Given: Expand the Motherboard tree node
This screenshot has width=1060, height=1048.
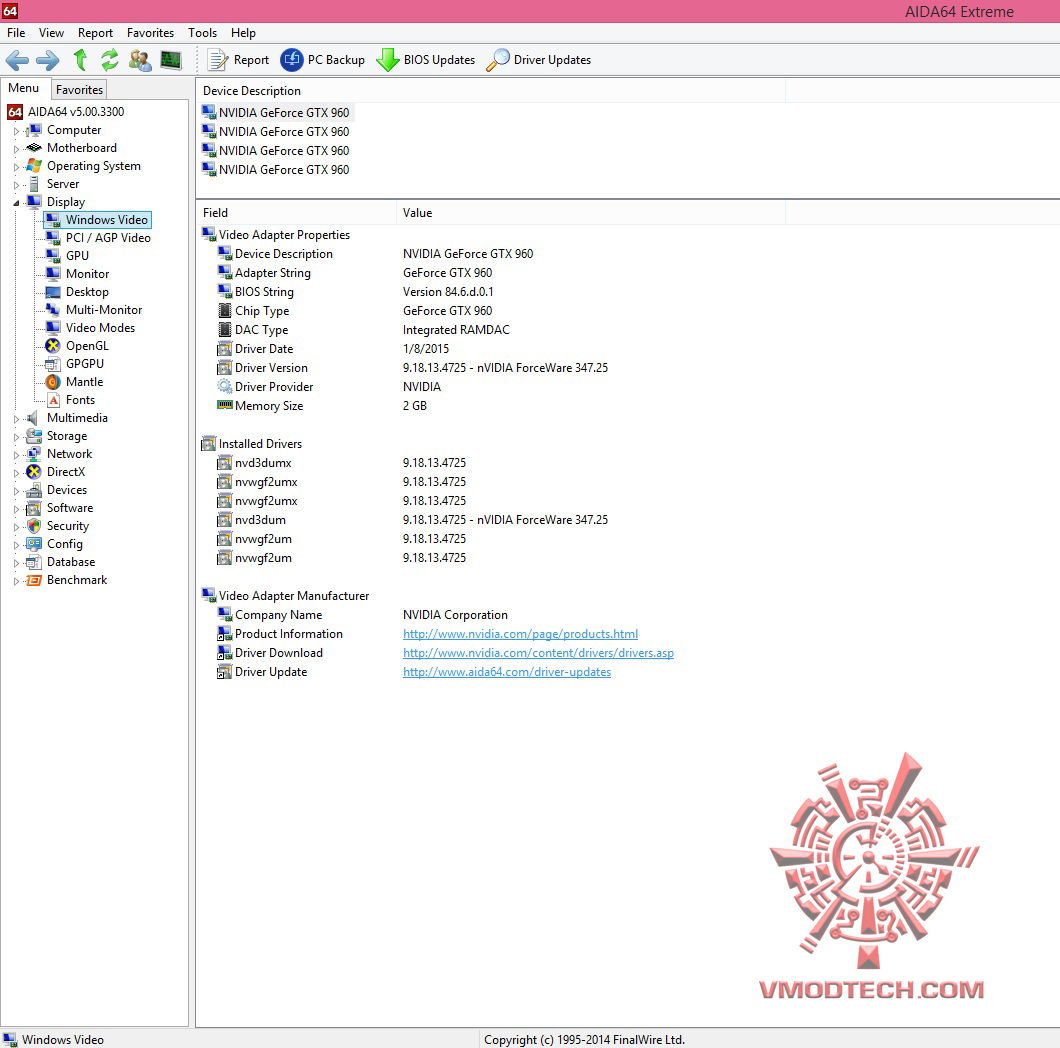Looking at the screenshot, I should click(16, 149).
